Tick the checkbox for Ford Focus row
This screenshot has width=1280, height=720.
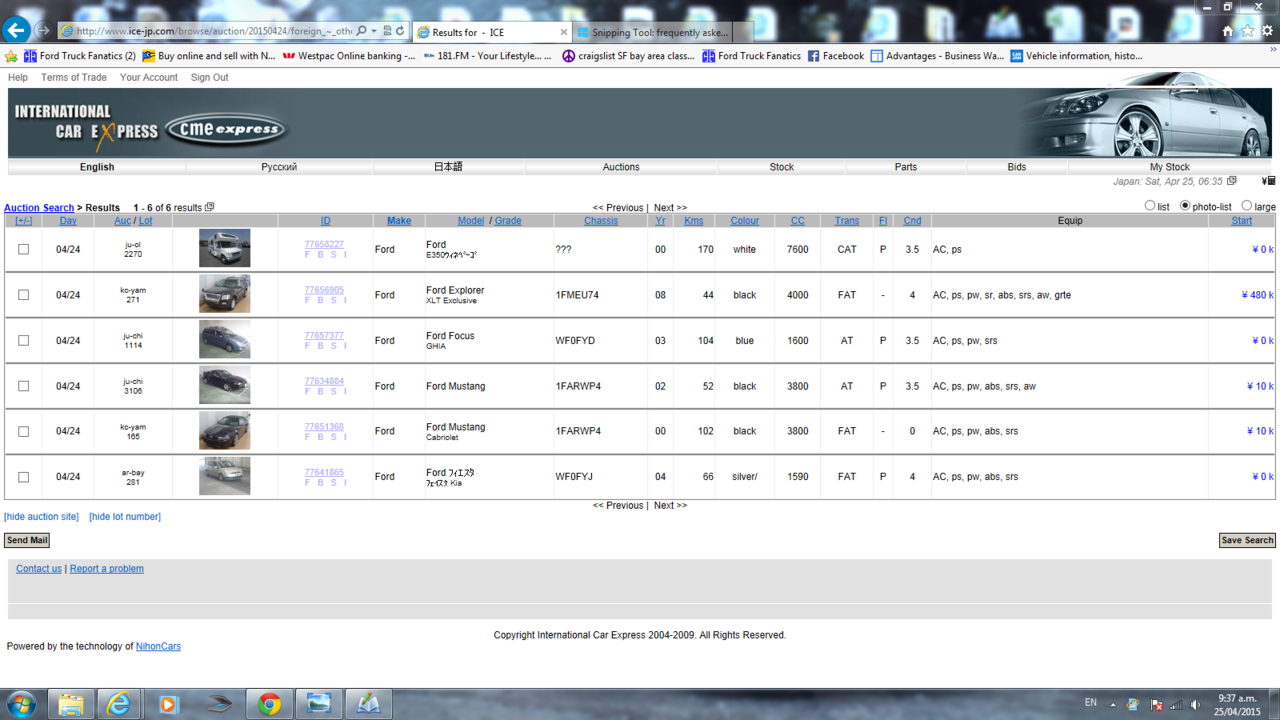pyautogui.click(x=23, y=340)
